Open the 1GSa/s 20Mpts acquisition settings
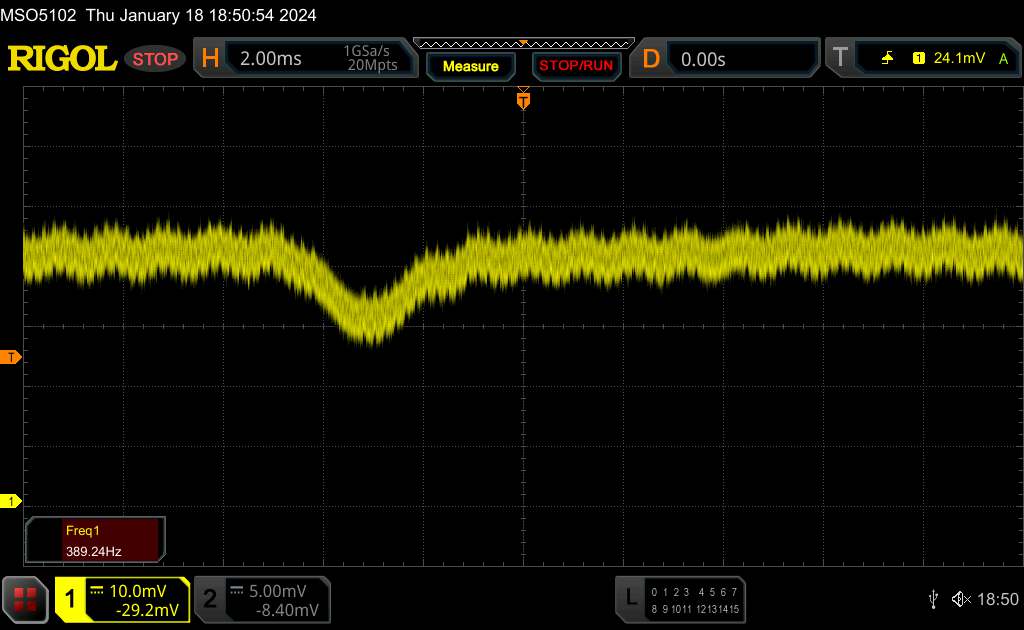 tap(370, 59)
